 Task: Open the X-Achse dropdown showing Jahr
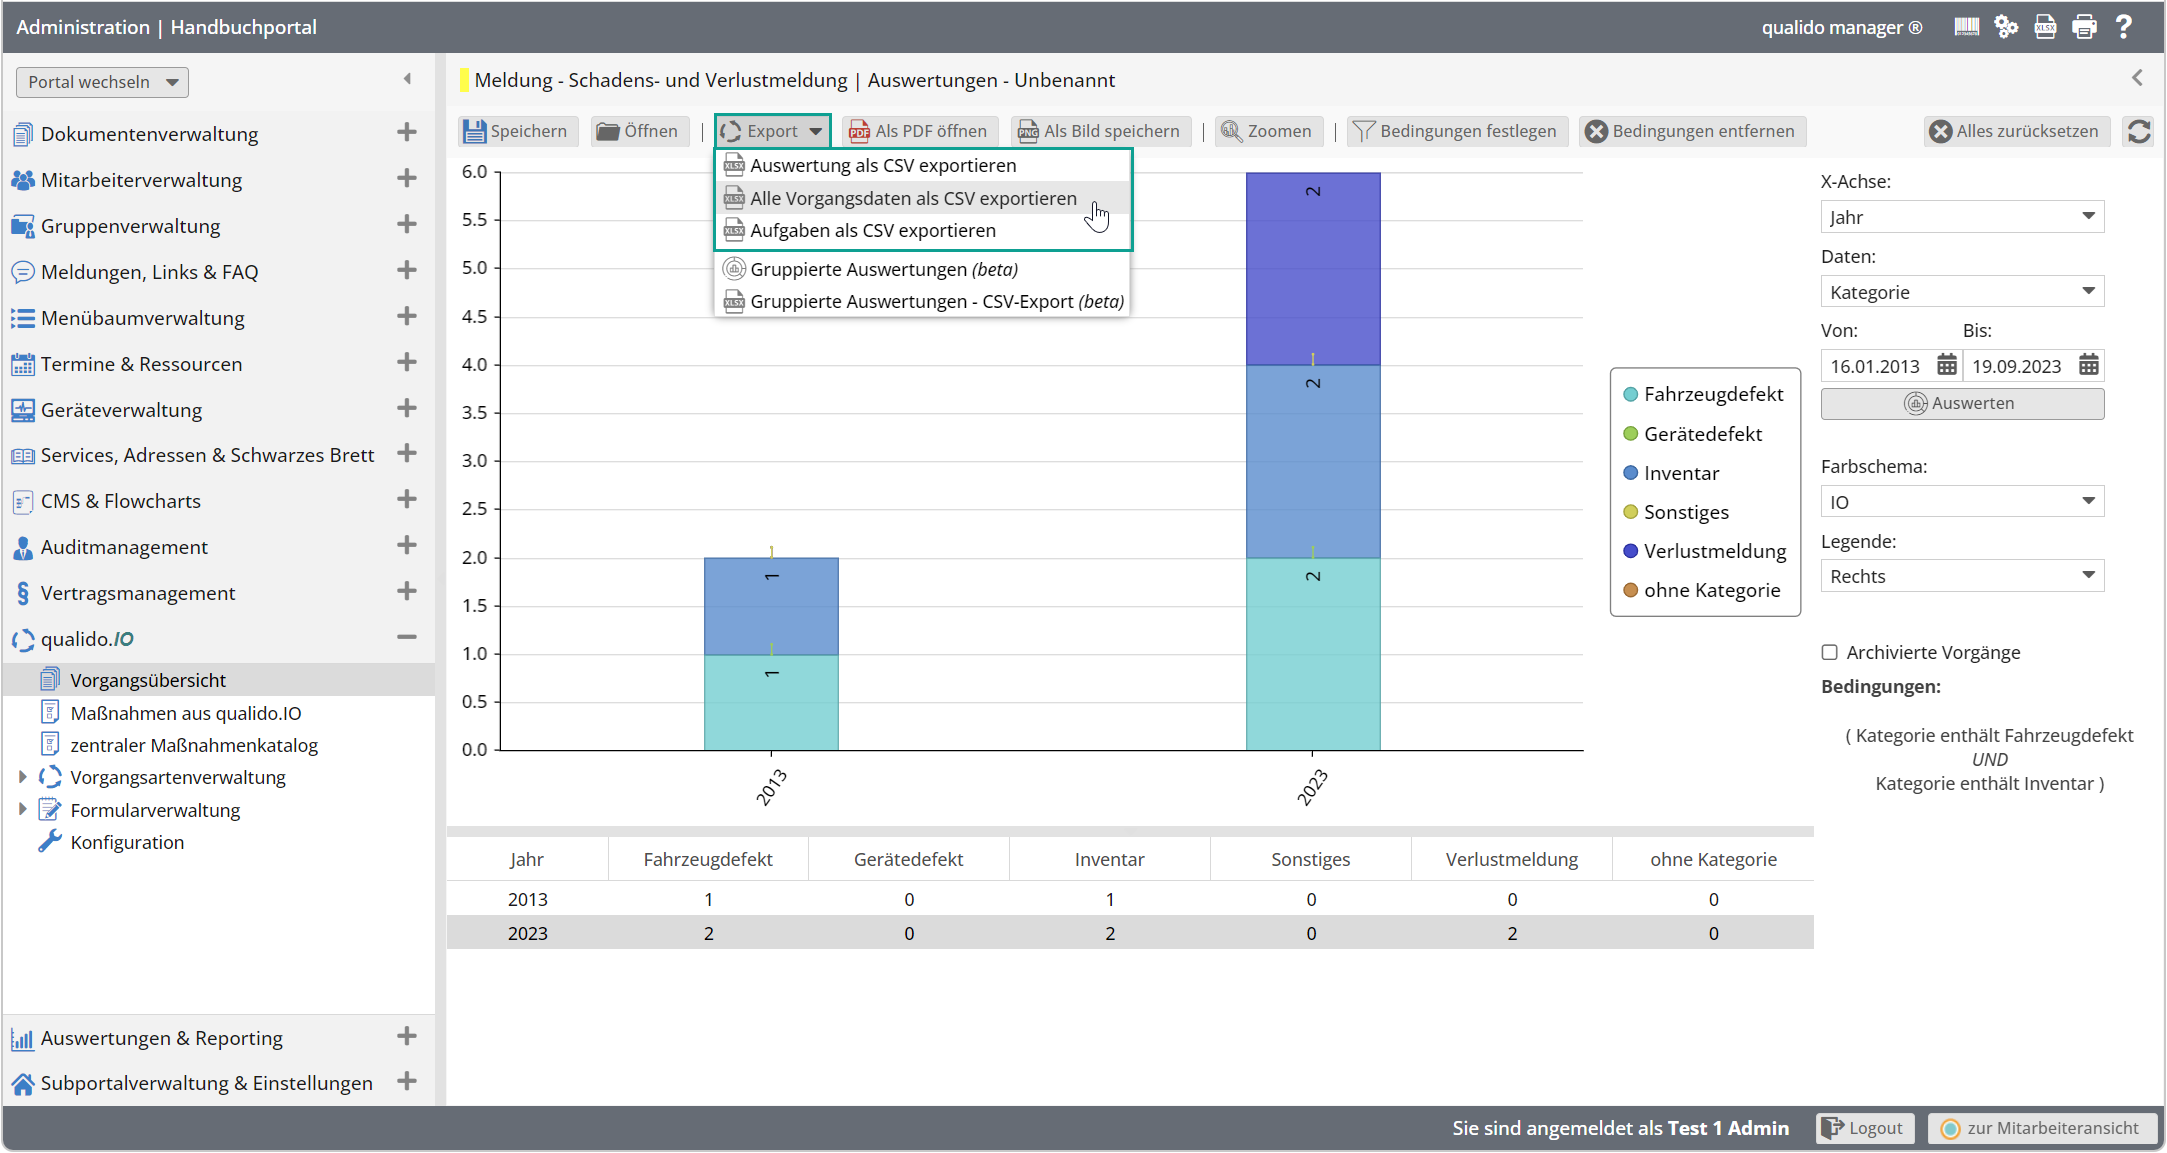coord(1961,216)
